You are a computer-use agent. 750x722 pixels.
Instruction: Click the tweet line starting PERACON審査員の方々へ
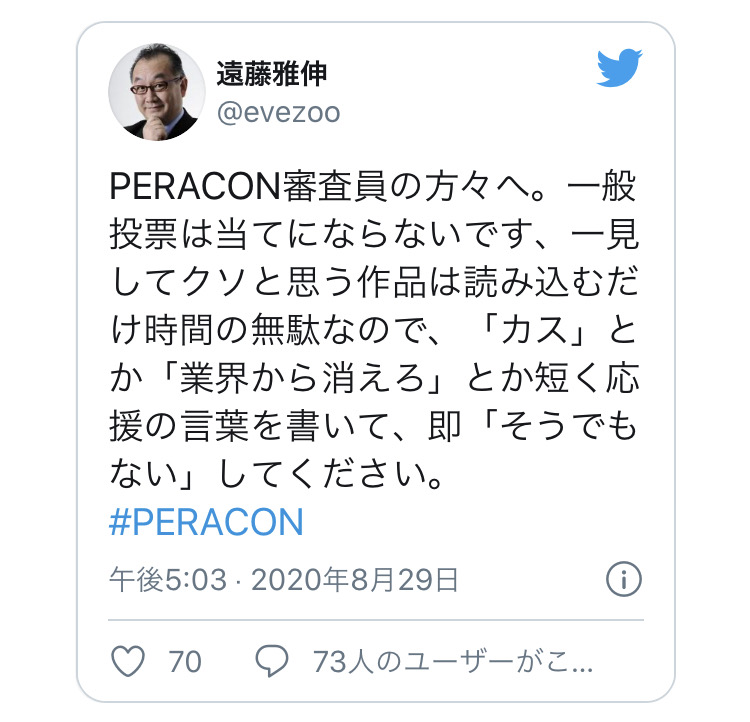pos(374,186)
